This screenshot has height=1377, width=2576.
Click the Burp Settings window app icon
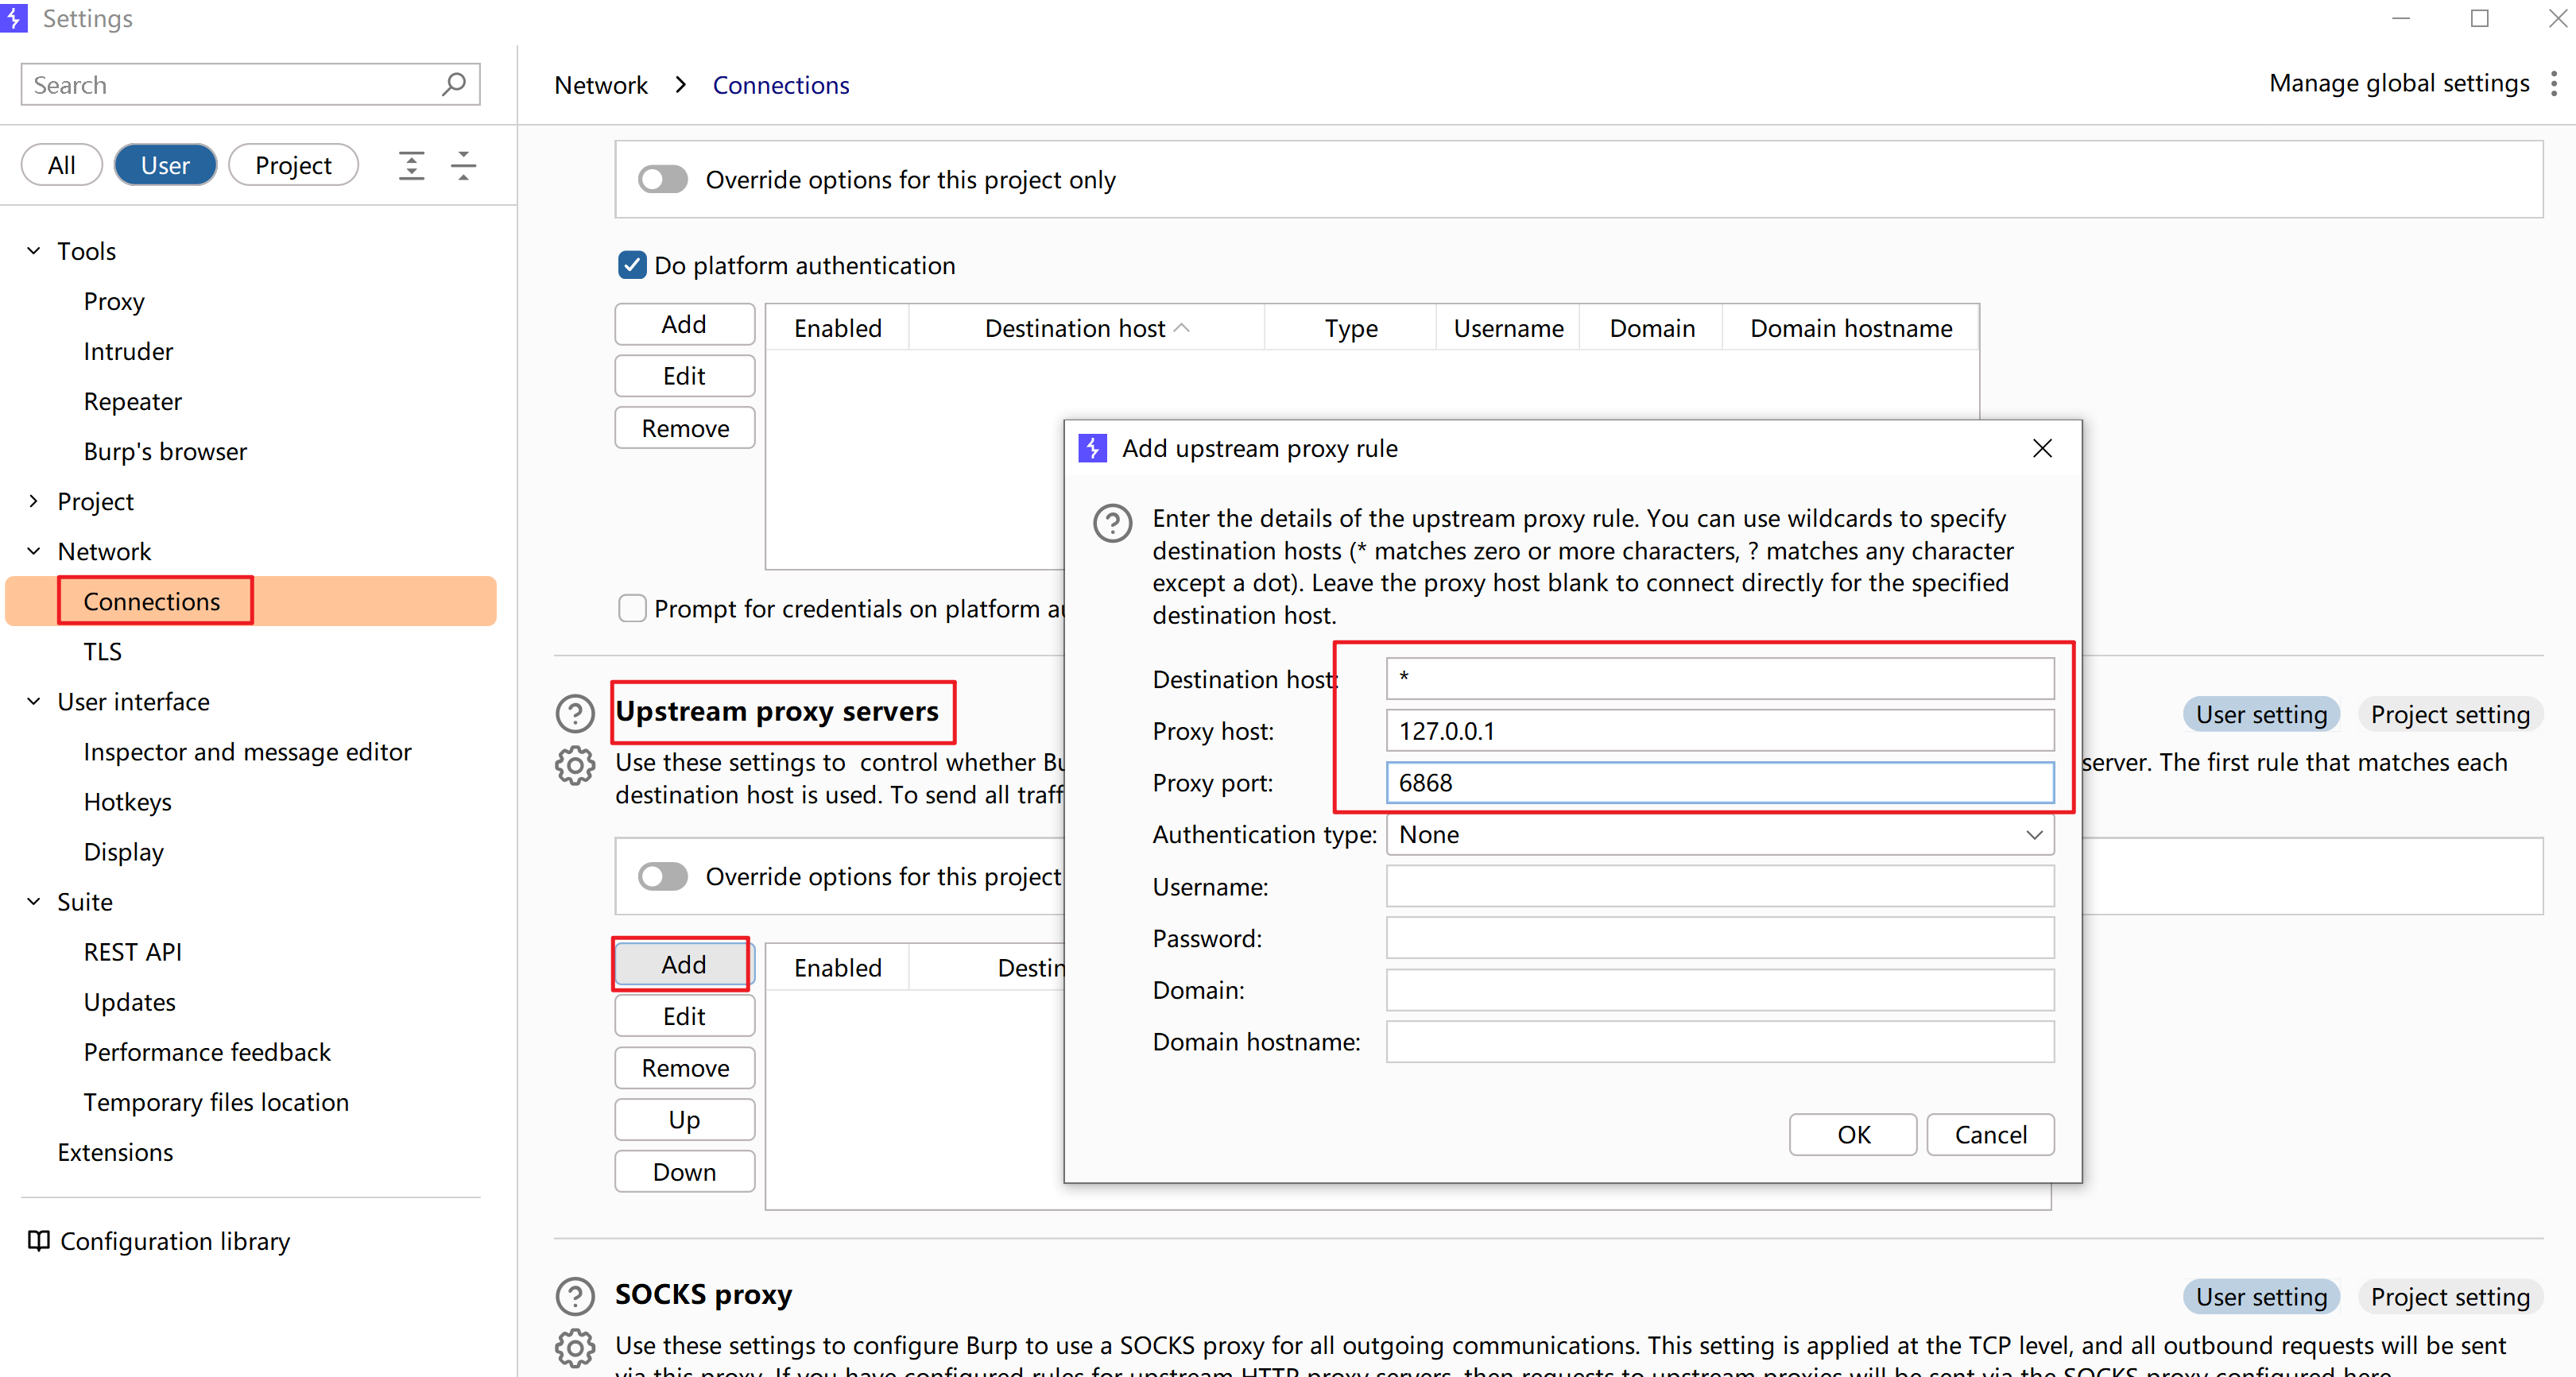coord(14,18)
